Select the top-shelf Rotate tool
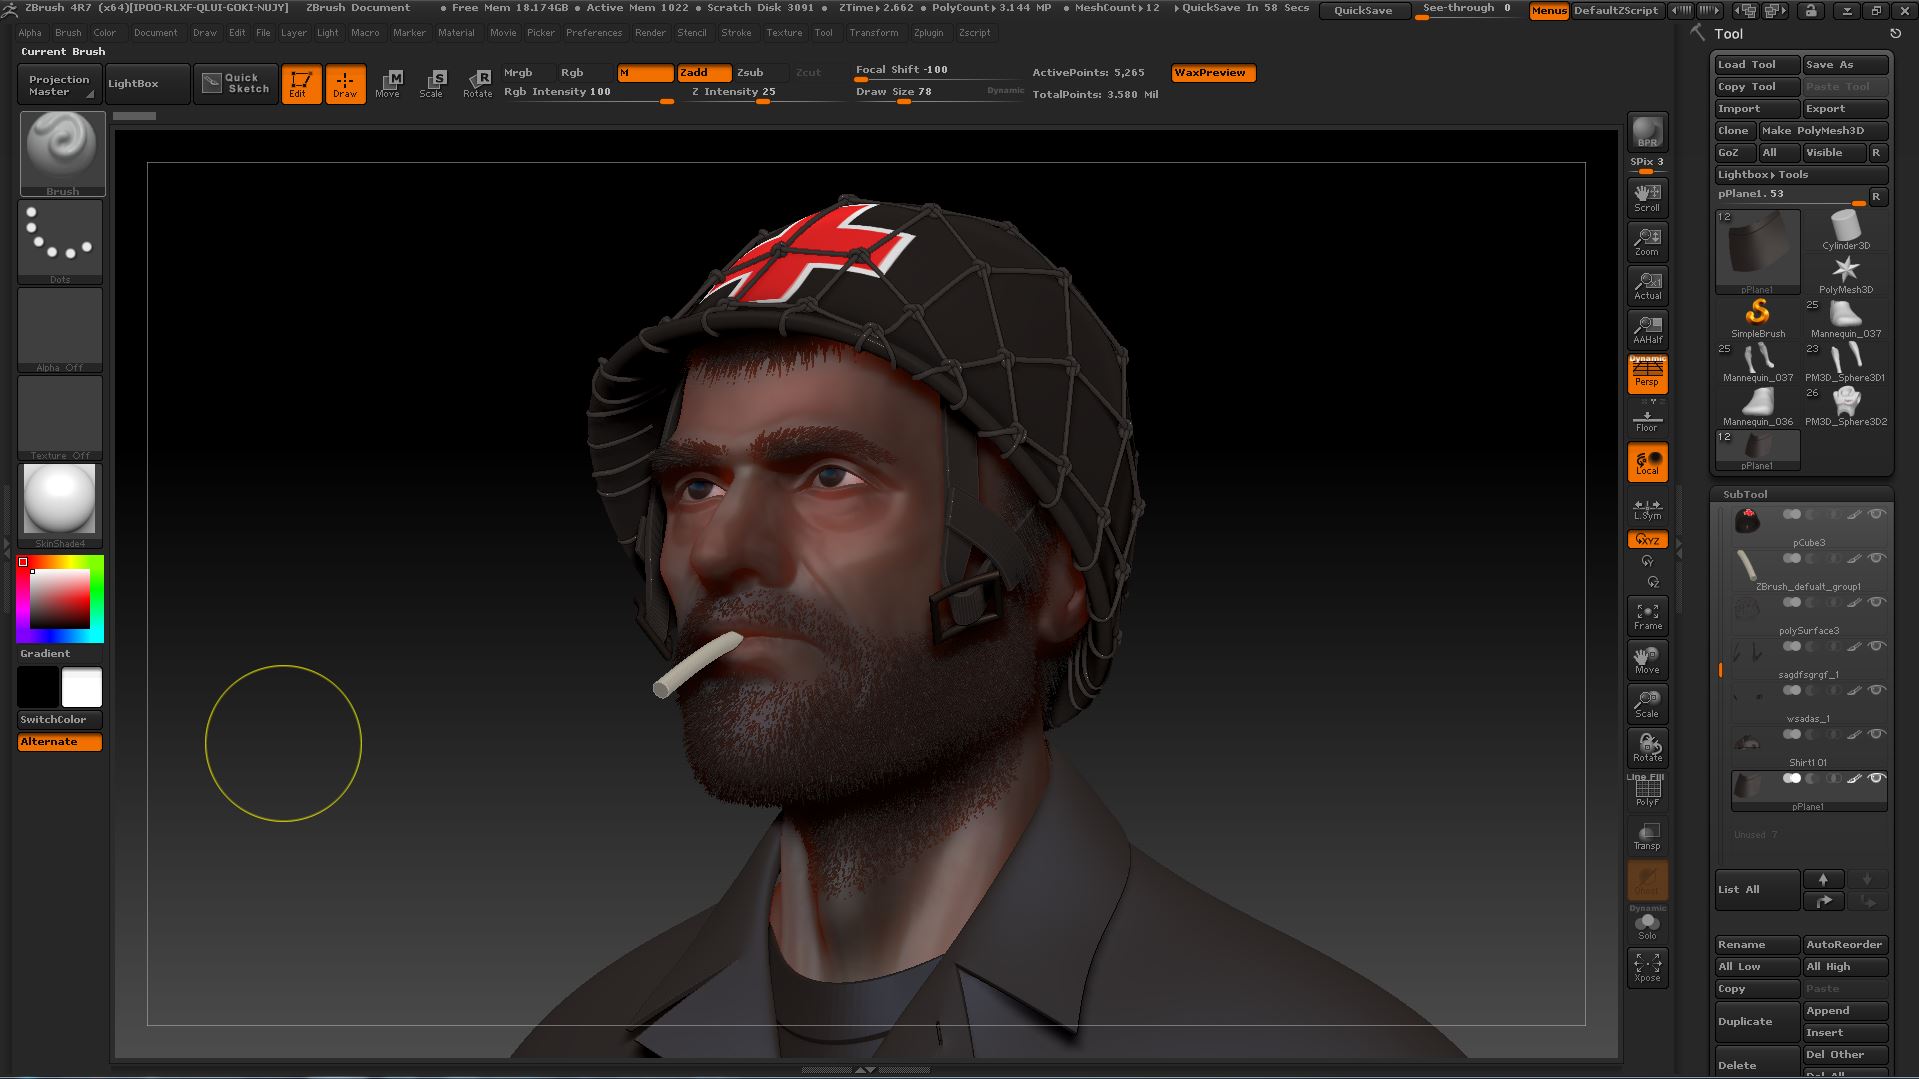The image size is (1919, 1079). (x=477, y=84)
